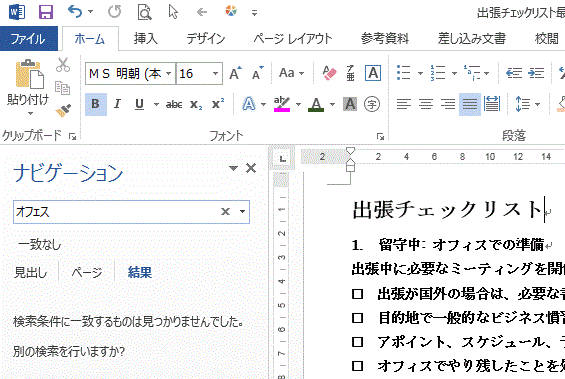Apply blue text effects A button

pos(249,104)
